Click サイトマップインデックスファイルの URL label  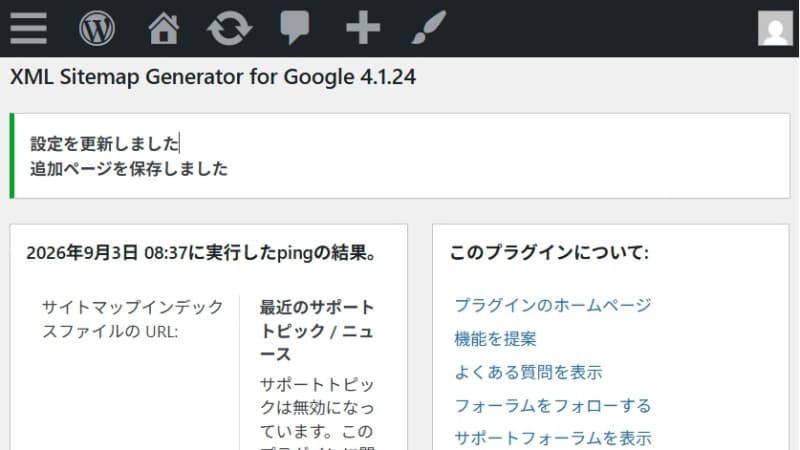click(133, 319)
